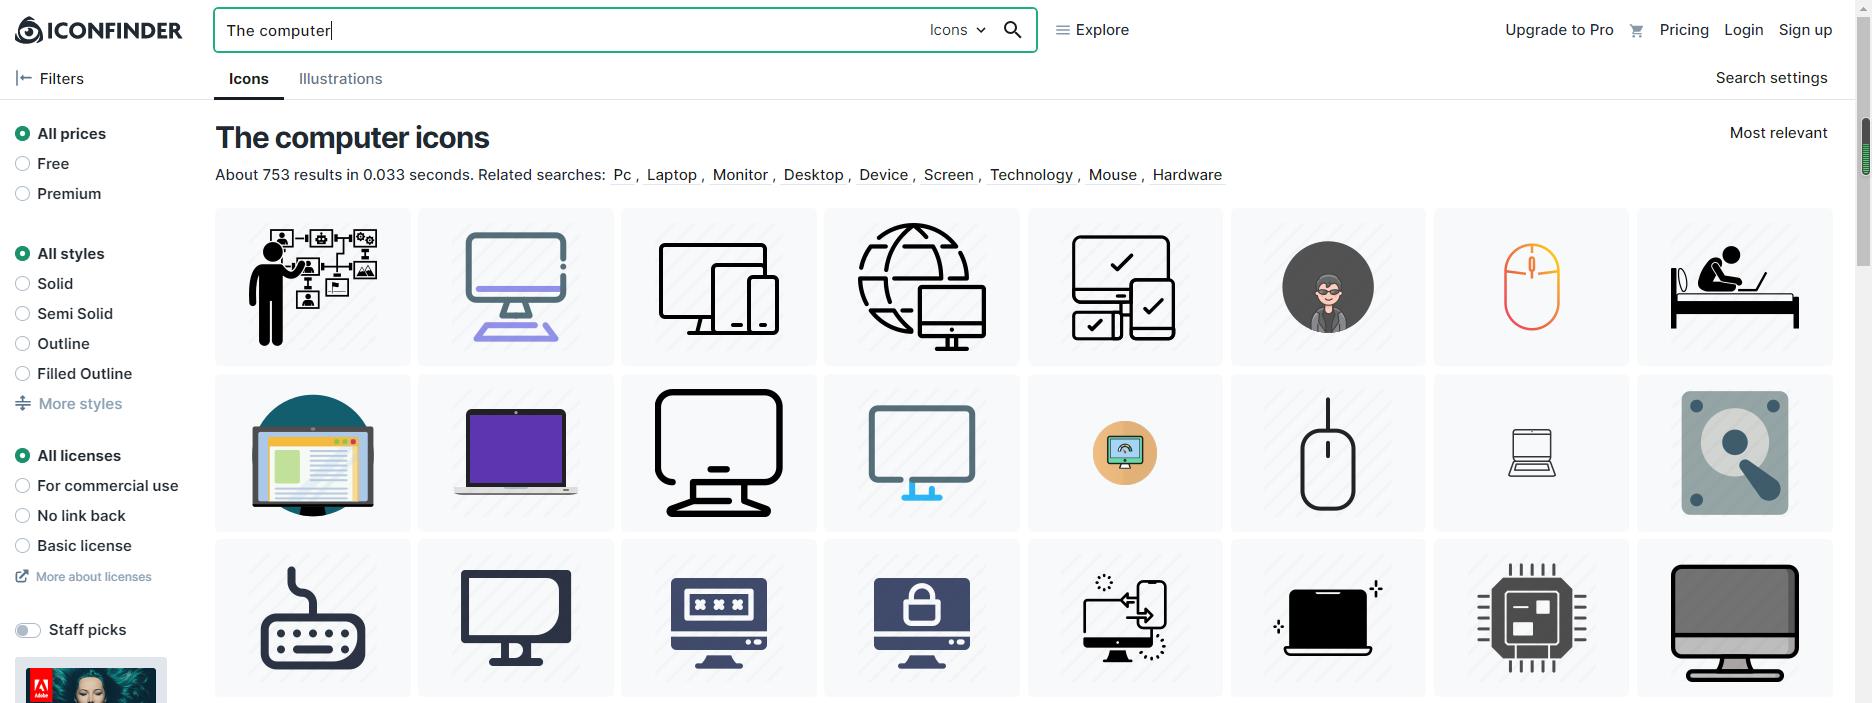Select the Icons tab
Screen dimensions: 1872x703
click(x=248, y=79)
